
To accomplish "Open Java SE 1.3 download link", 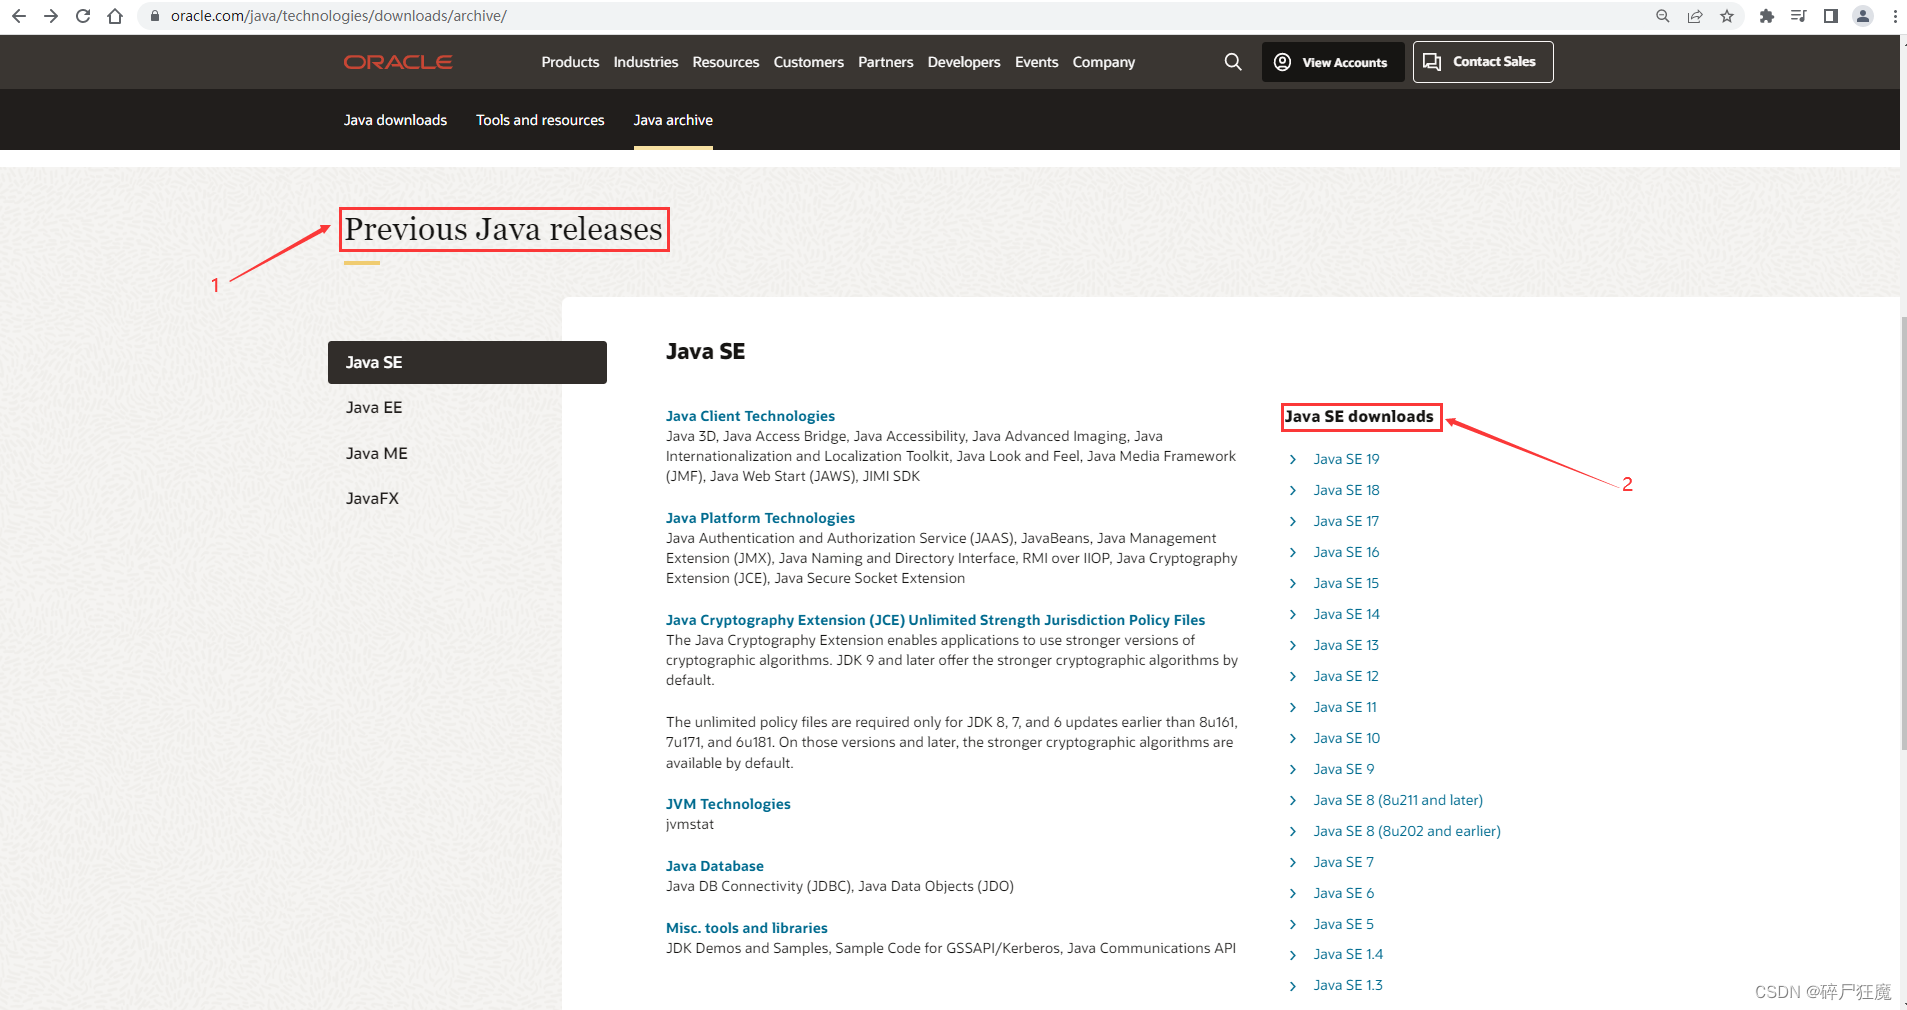I will click(x=1348, y=985).
